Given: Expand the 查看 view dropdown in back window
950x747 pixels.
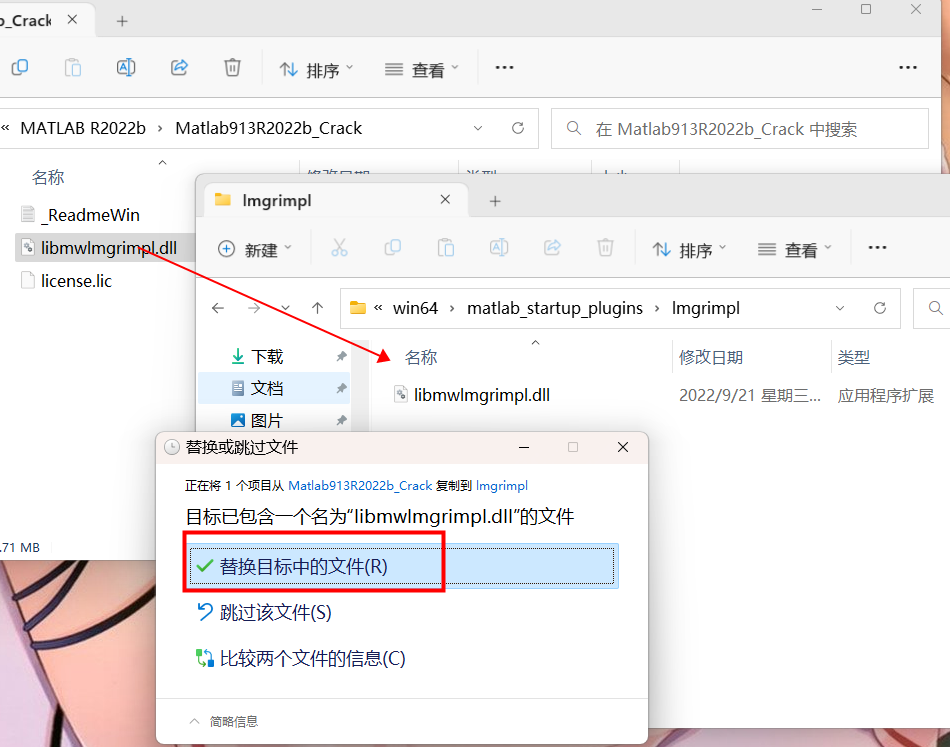Looking at the screenshot, I should [422, 69].
